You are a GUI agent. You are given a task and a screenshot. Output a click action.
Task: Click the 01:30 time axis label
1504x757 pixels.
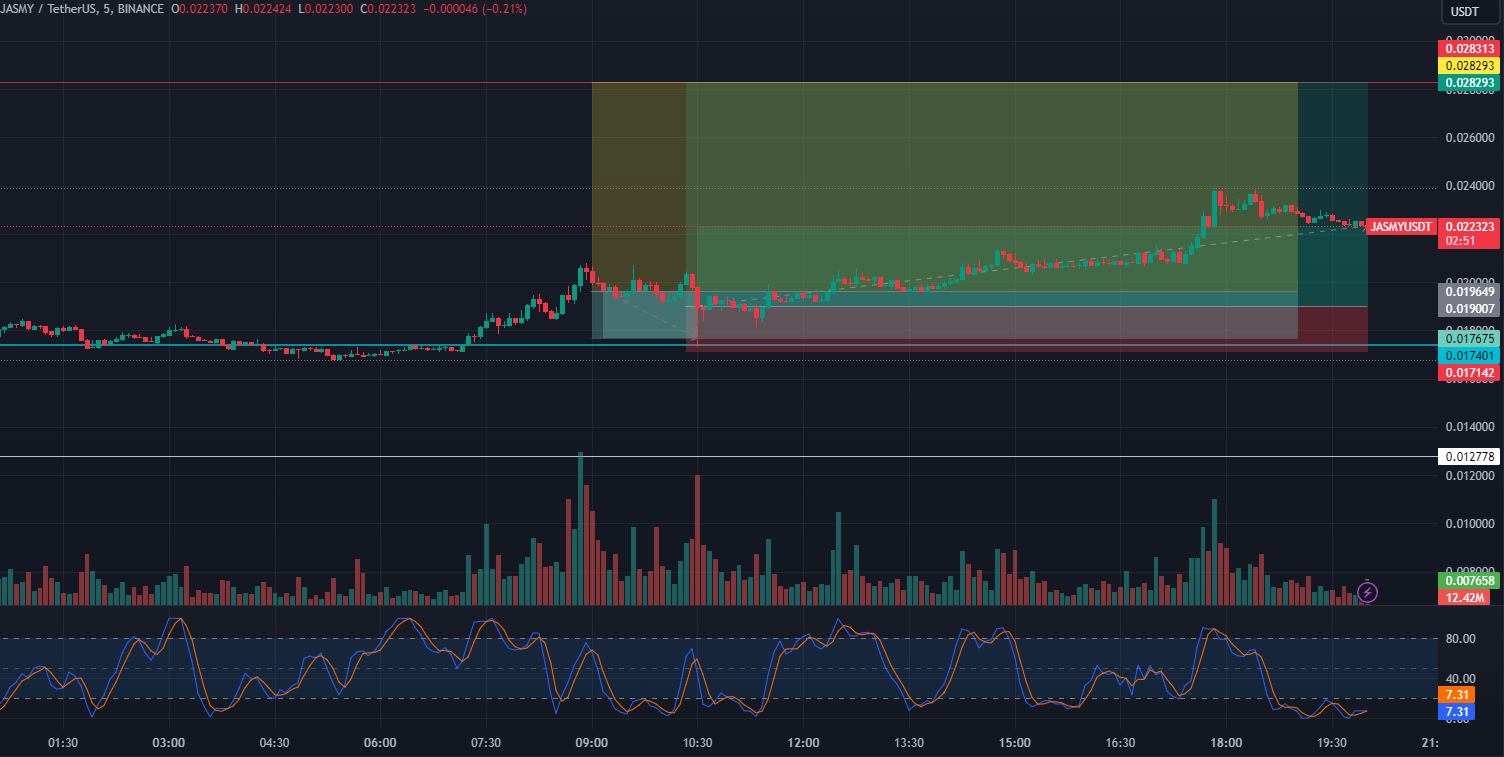(x=63, y=743)
